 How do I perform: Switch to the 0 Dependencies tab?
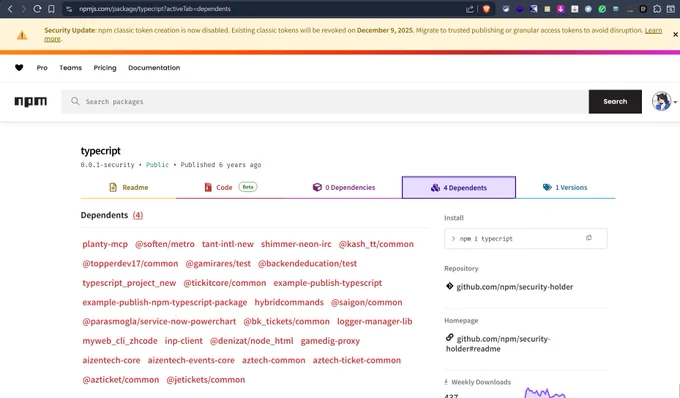343,187
